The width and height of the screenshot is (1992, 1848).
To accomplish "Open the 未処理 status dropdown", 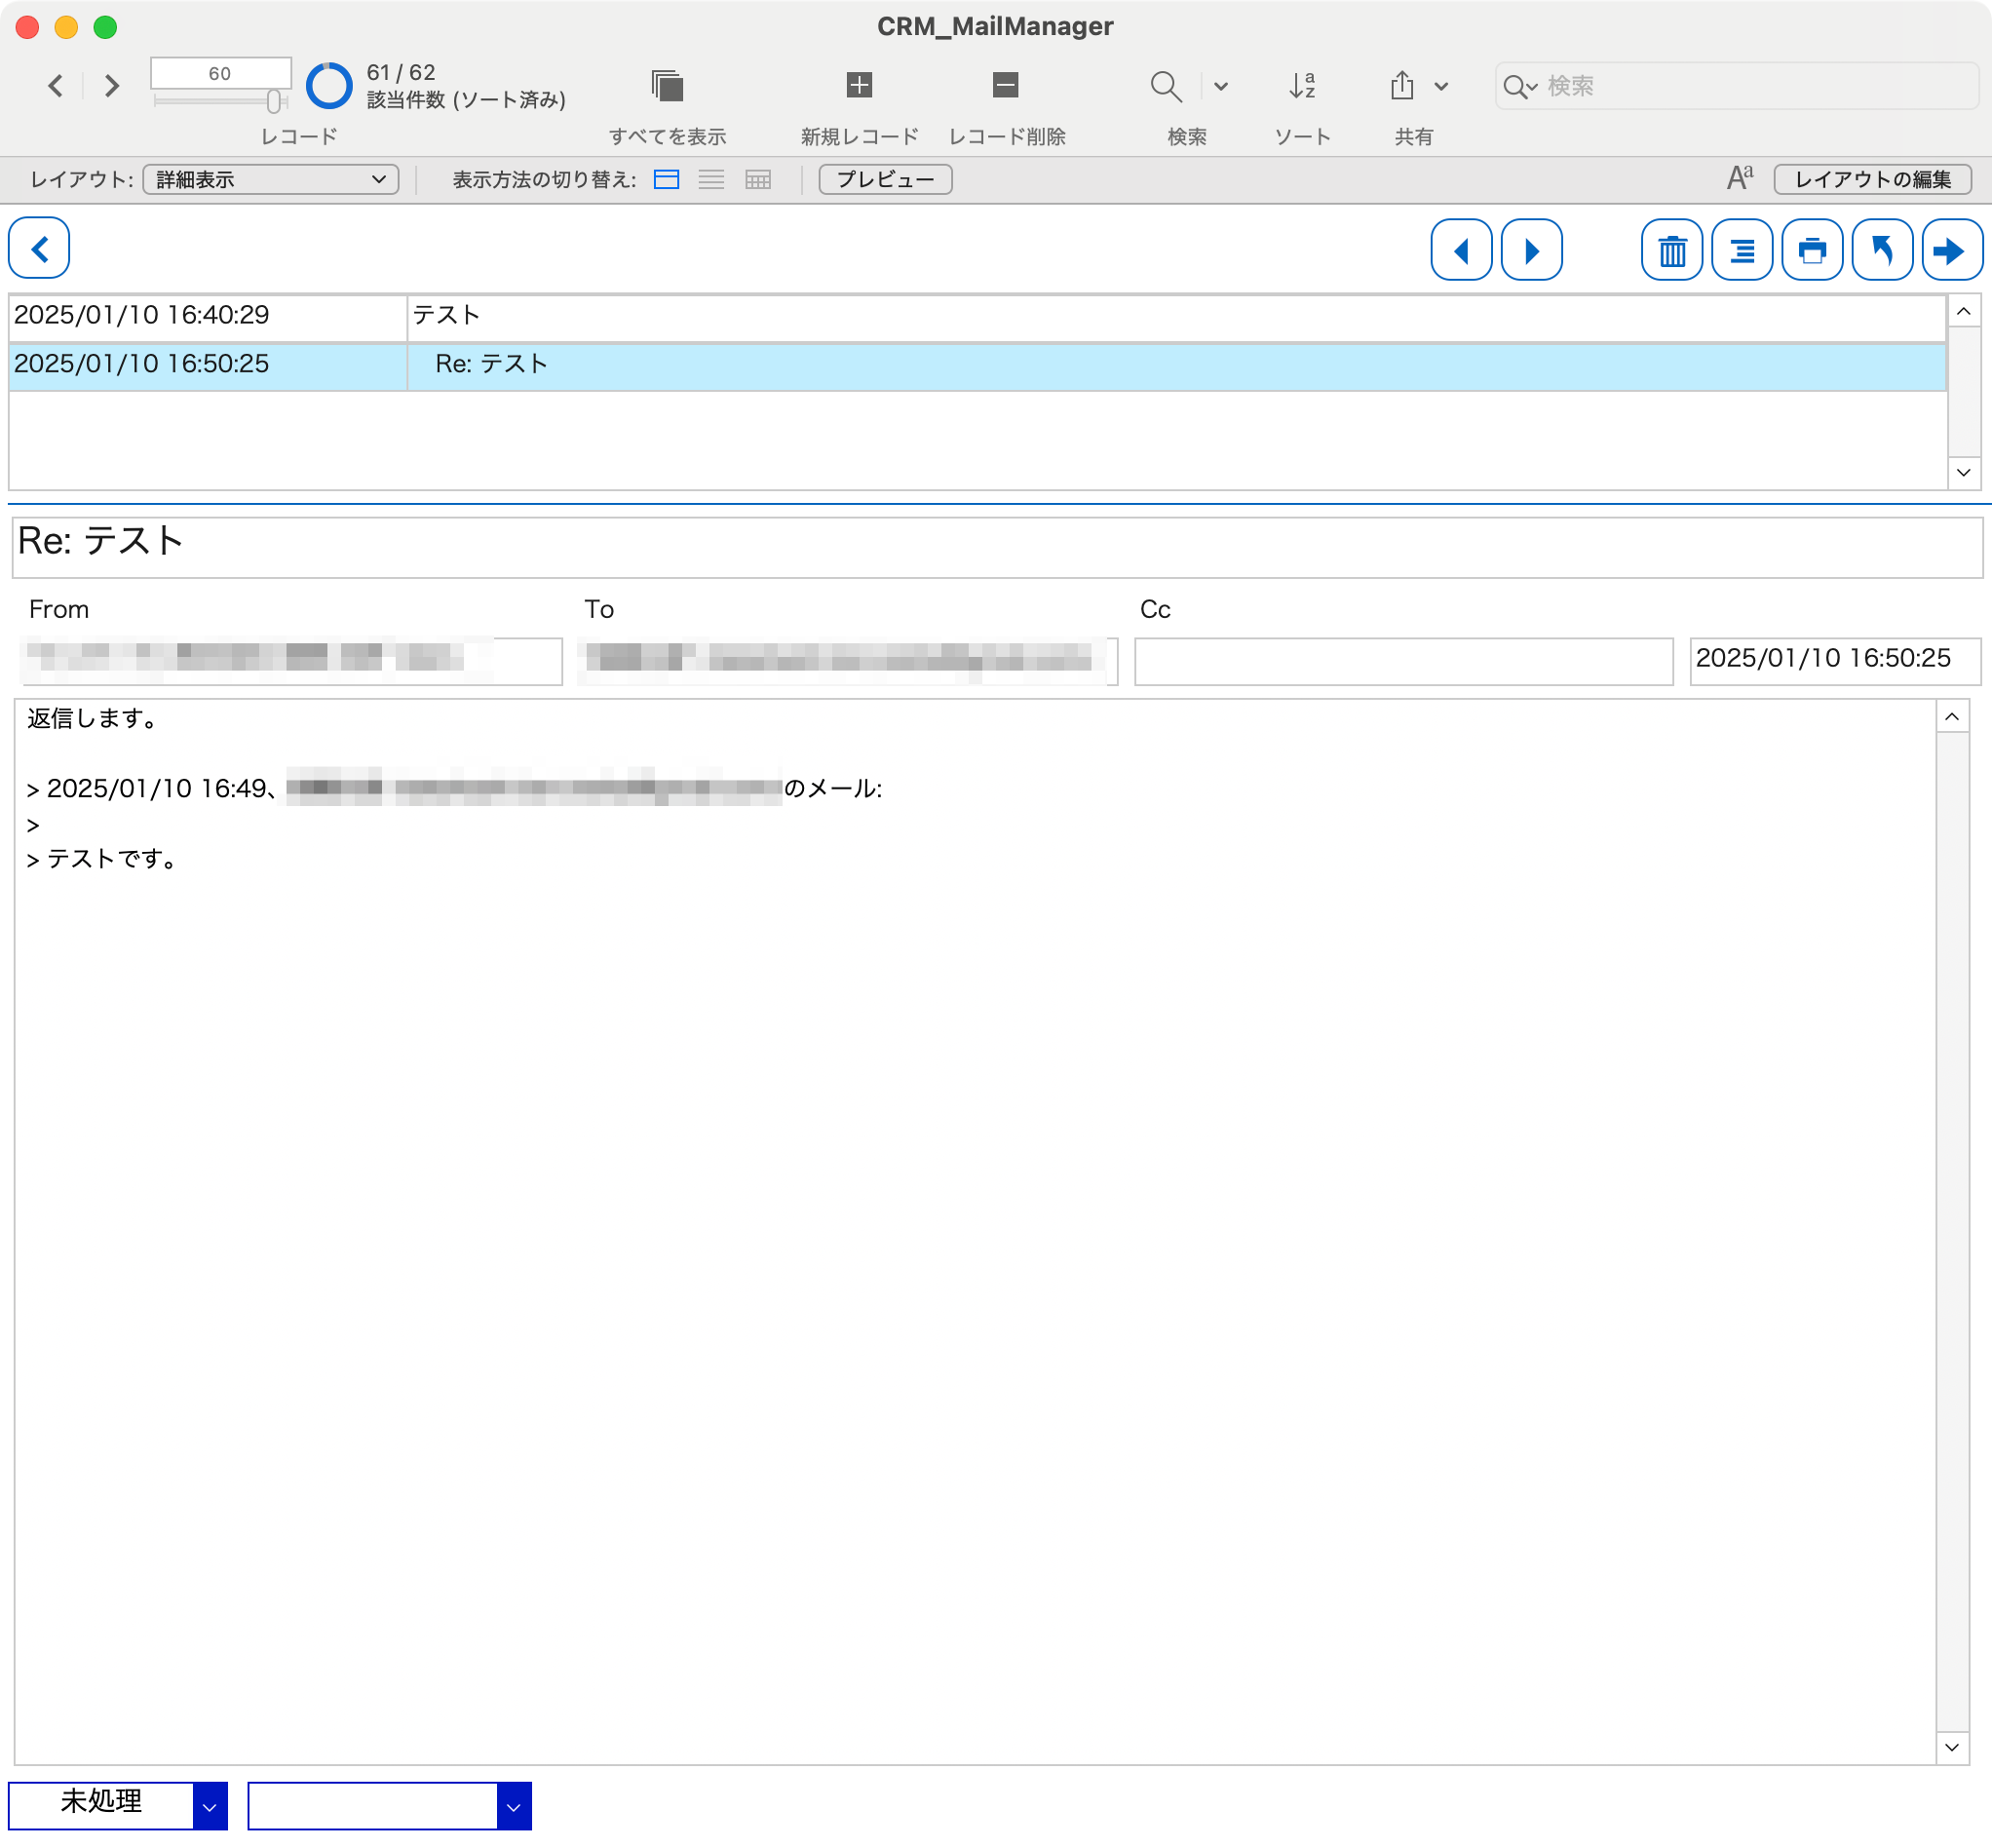I will tap(118, 1805).
